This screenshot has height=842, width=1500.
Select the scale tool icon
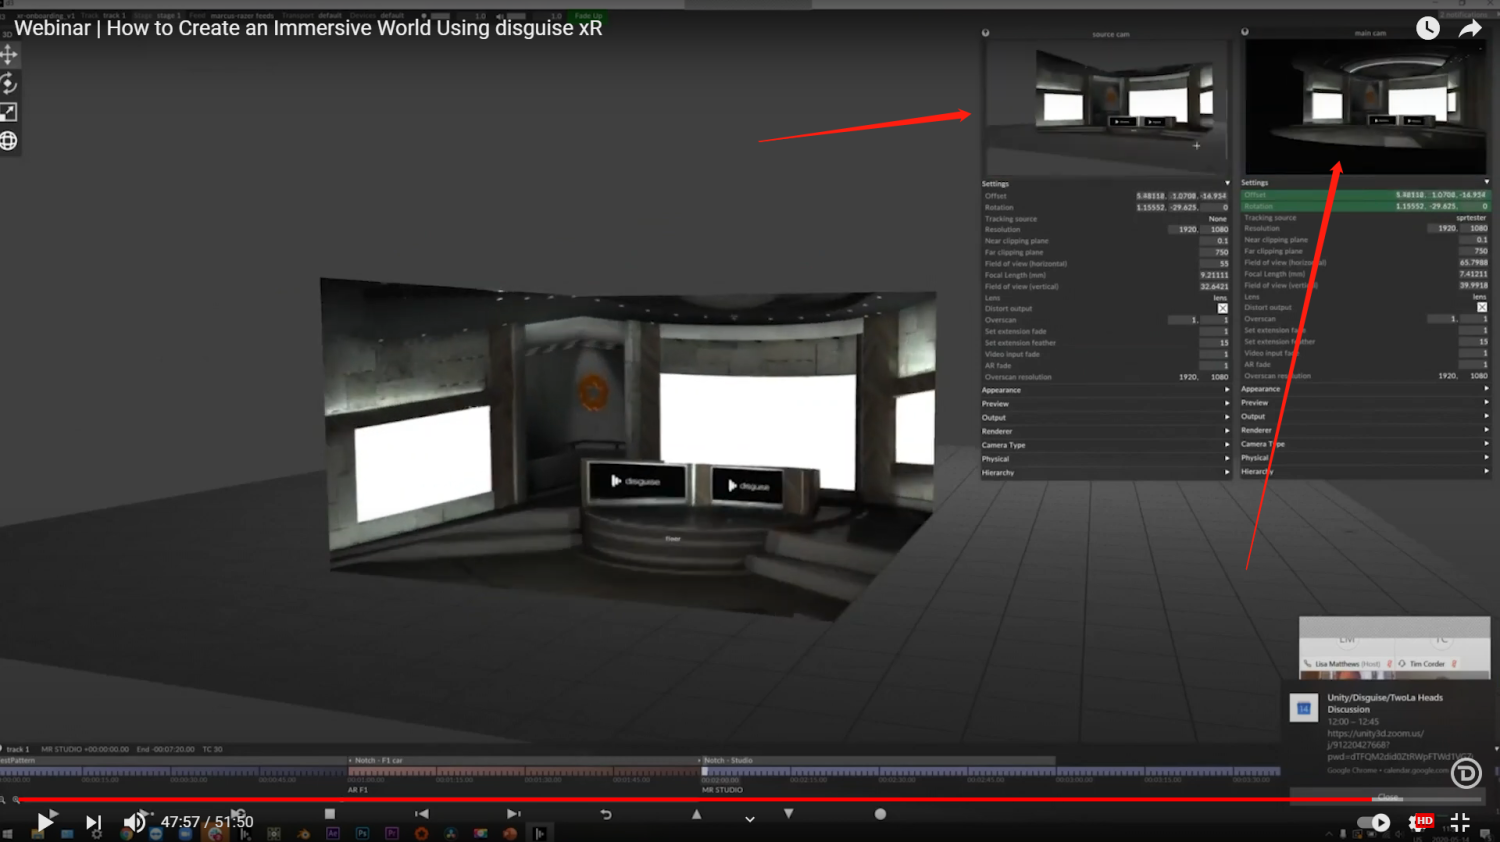coord(9,112)
